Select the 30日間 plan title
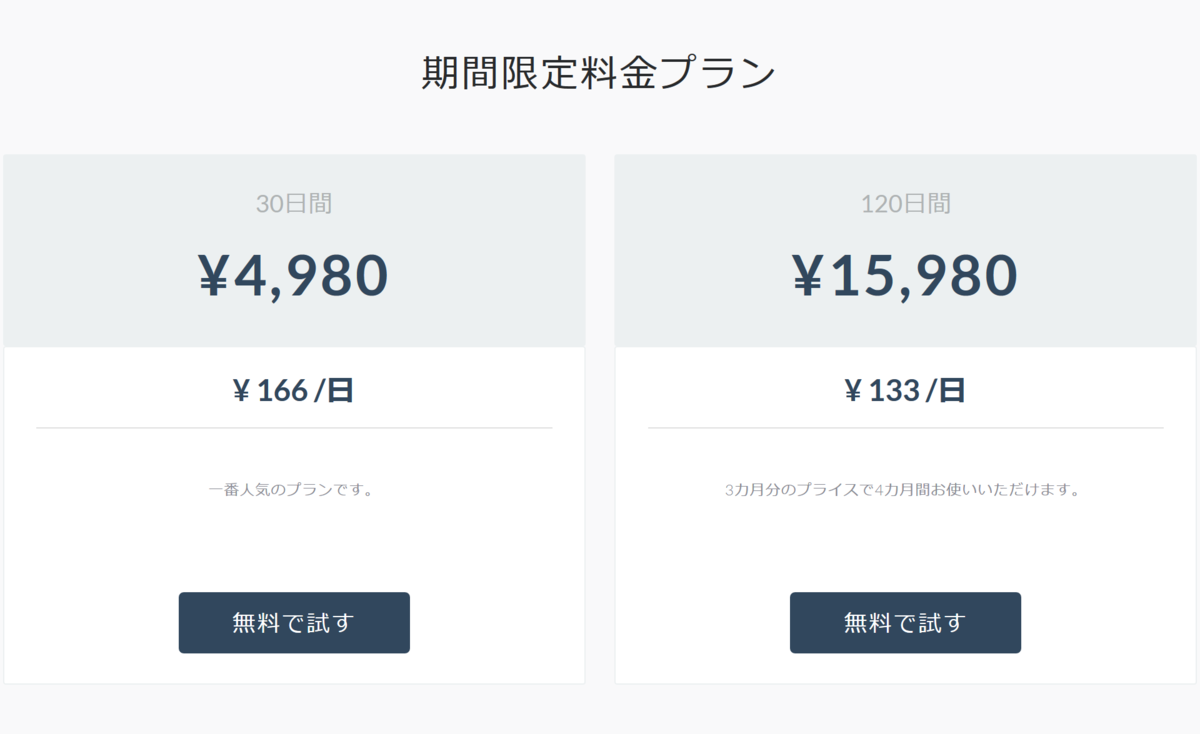Viewport: 1200px width, 734px height. [x=294, y=204]
